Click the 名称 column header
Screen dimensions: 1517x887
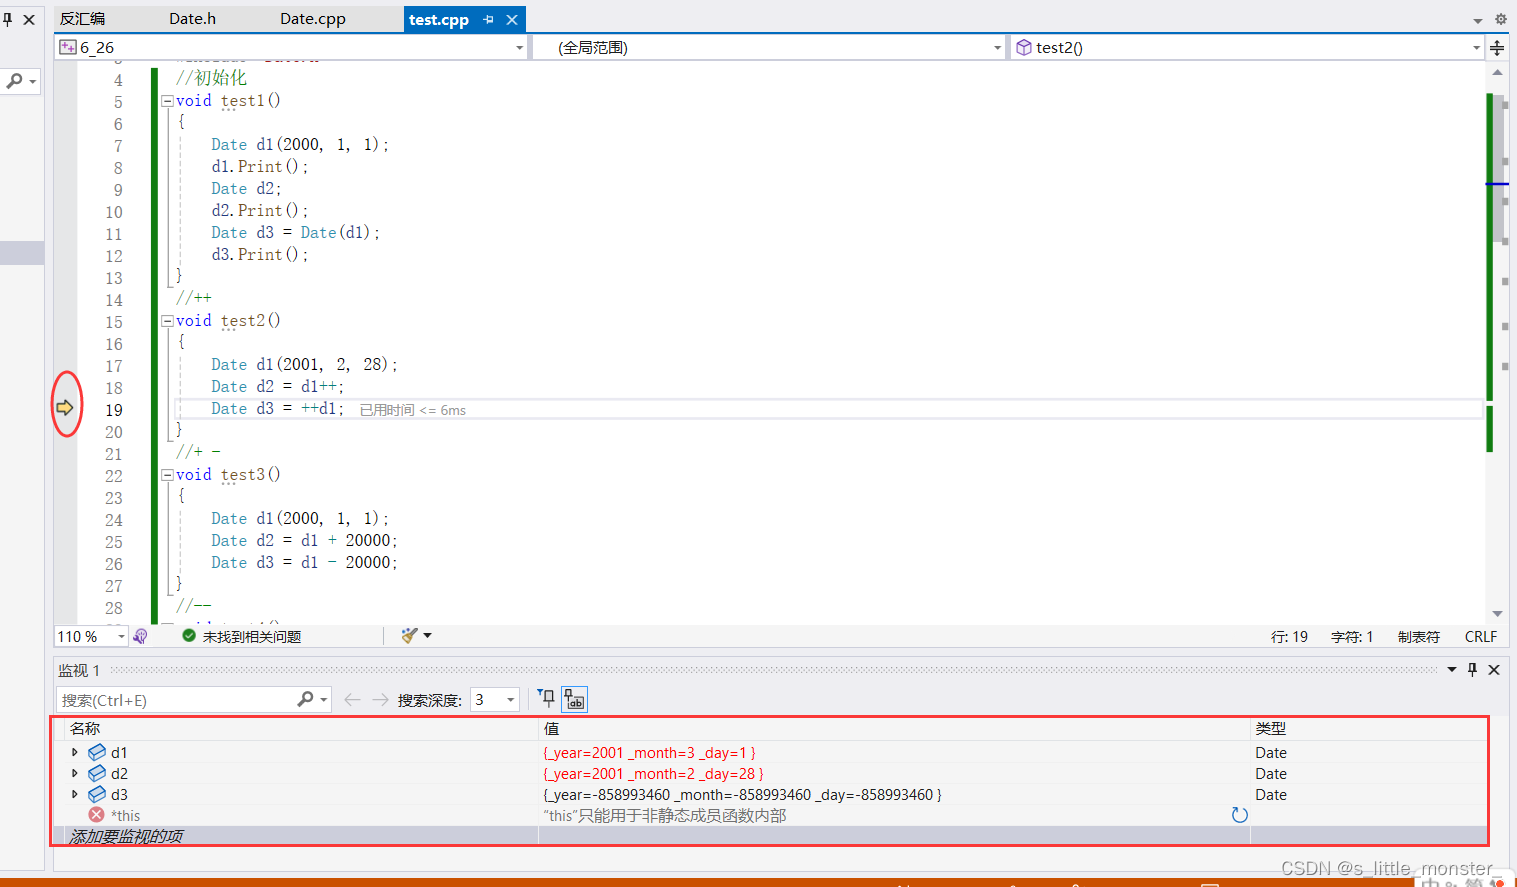pyautogui.click(x=85, y=729)
